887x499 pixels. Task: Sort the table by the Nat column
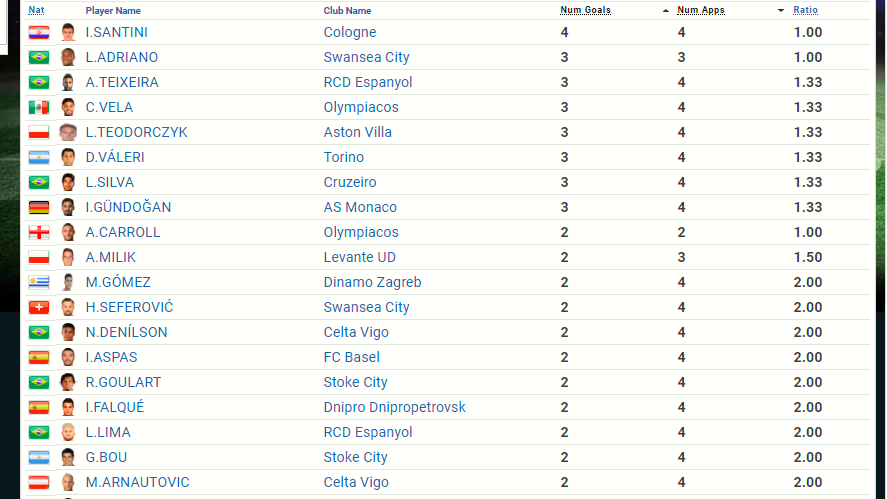point(36,10)
